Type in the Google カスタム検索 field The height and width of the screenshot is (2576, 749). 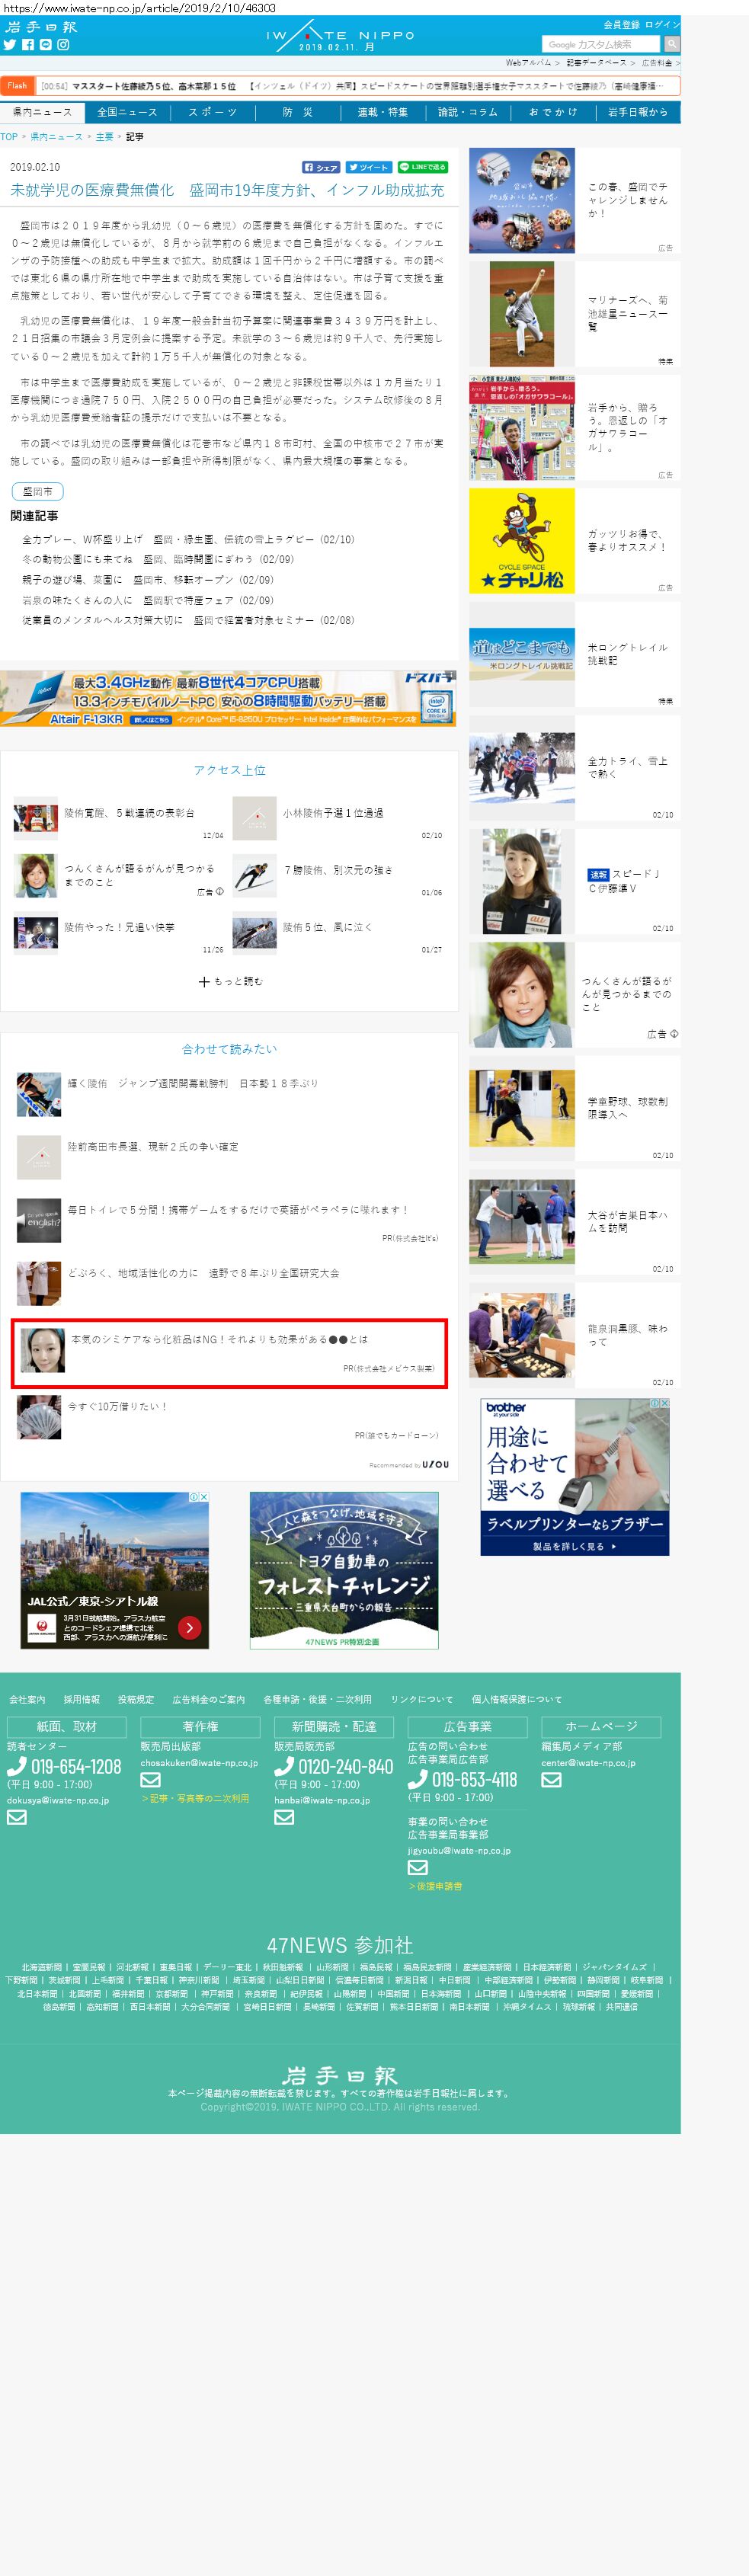tap(600, 44)
